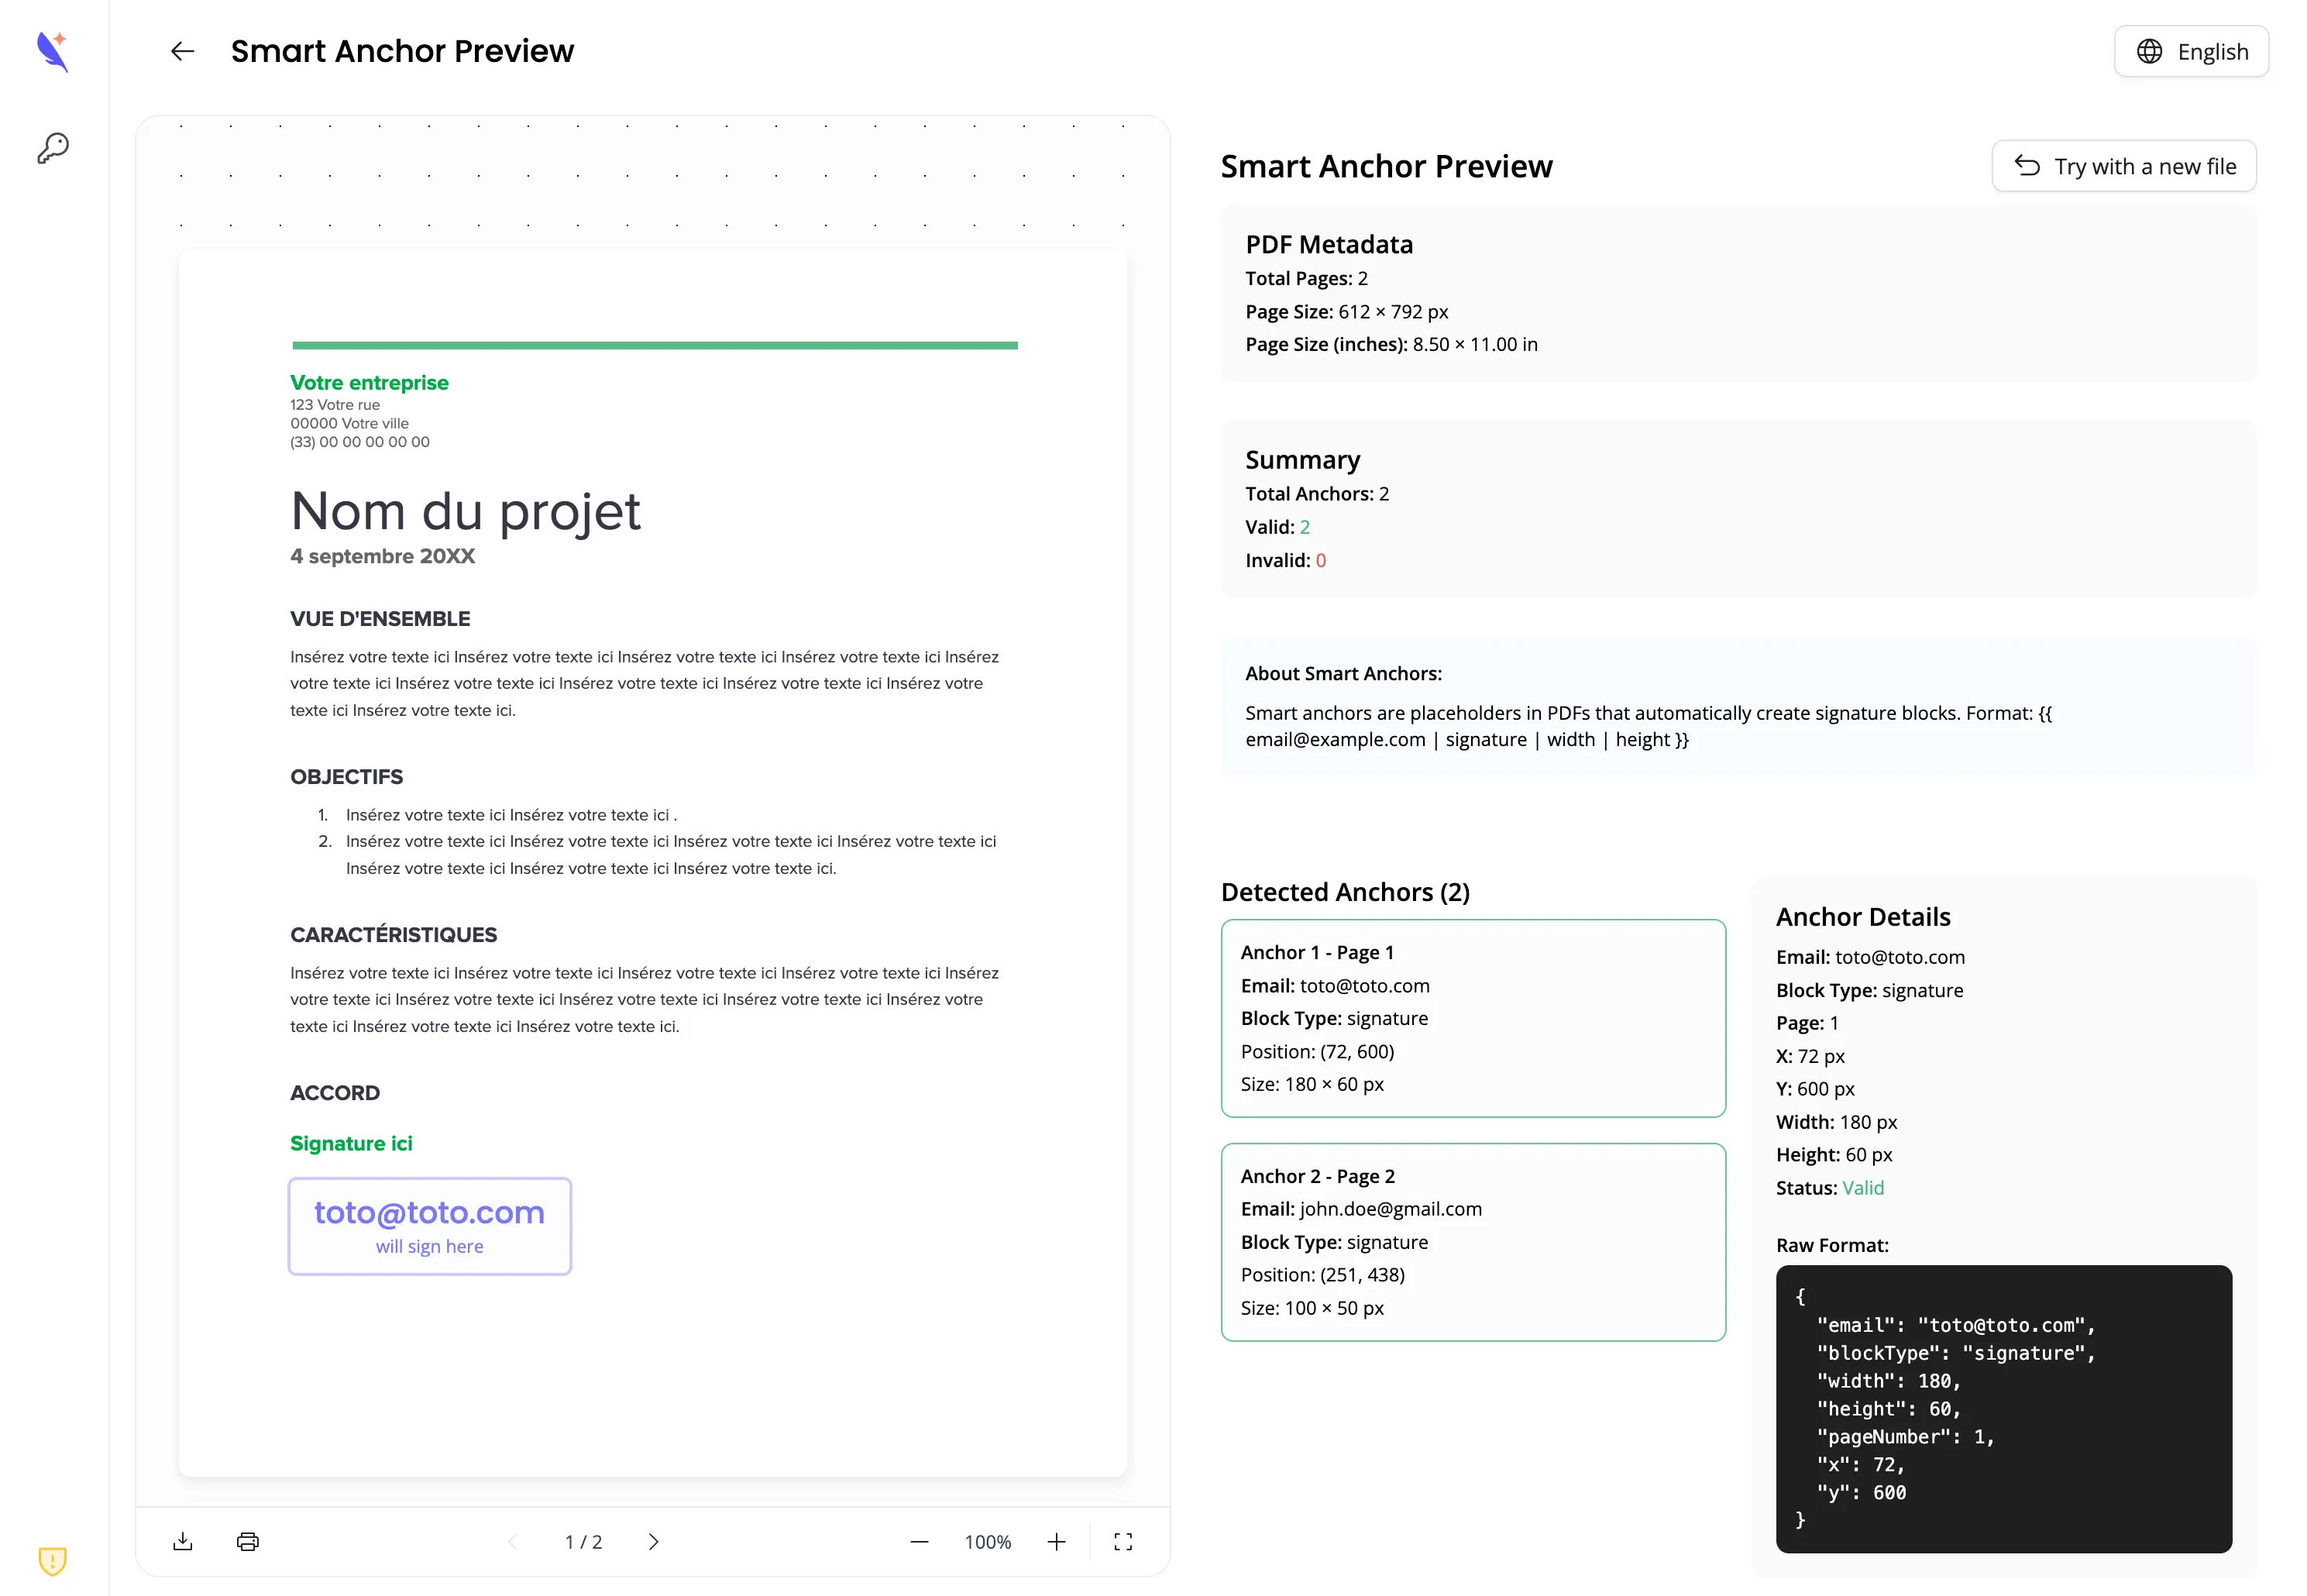This screenshot has height=1596, width=2307.
Task: Go to the previous PDF page
Action: coord(512,1541)
